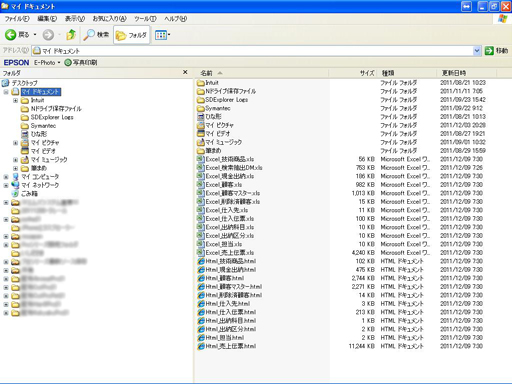Sort by the 種類 column header
The image size is (512, 384).
pyautogui.click(x=407, y=73)
